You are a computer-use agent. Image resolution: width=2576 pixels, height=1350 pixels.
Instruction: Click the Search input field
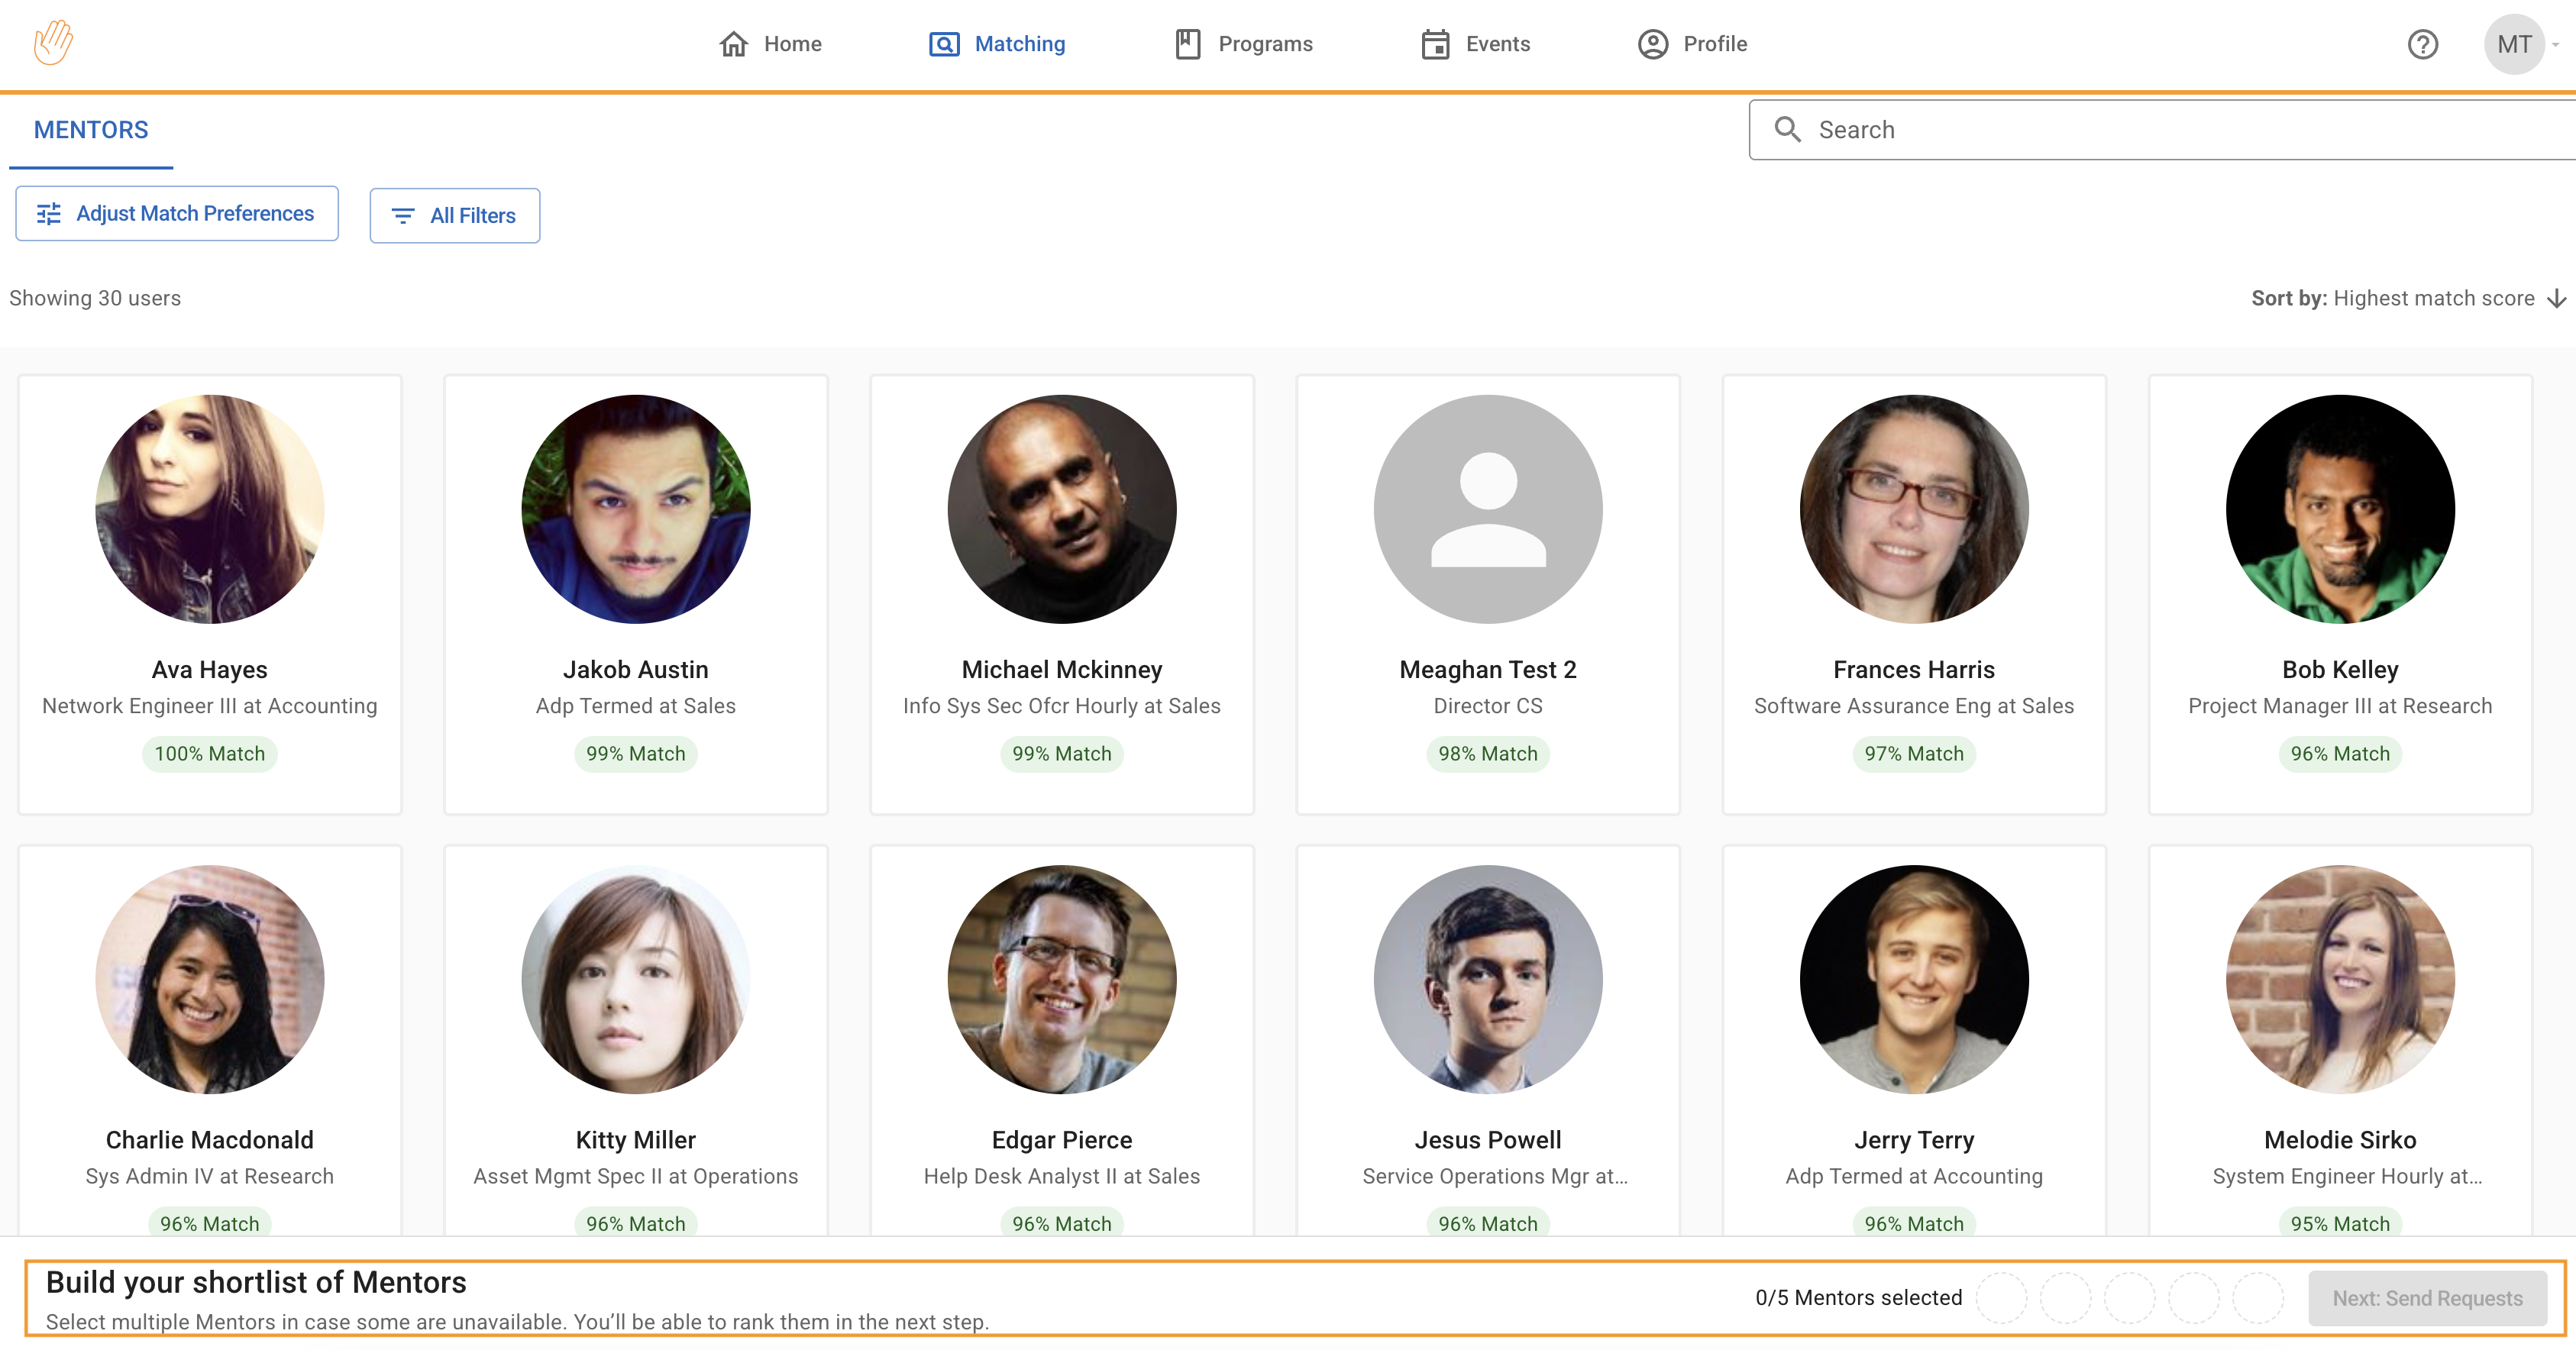click(x=2180, y=130)
